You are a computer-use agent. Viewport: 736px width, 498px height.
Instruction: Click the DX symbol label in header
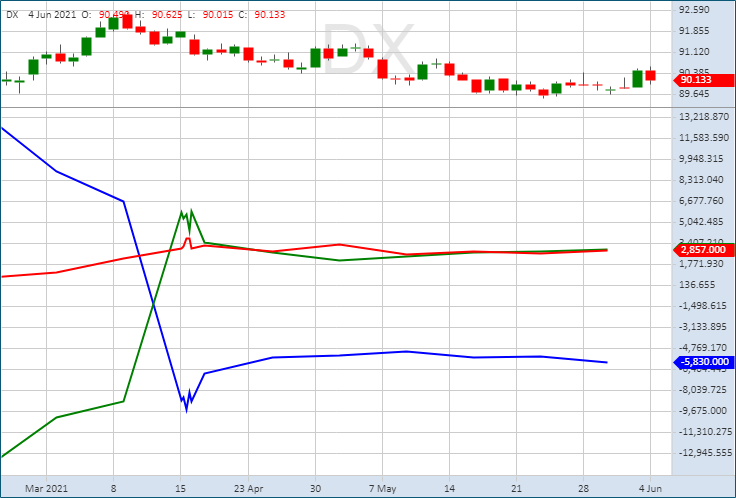(x=13, y=14)
